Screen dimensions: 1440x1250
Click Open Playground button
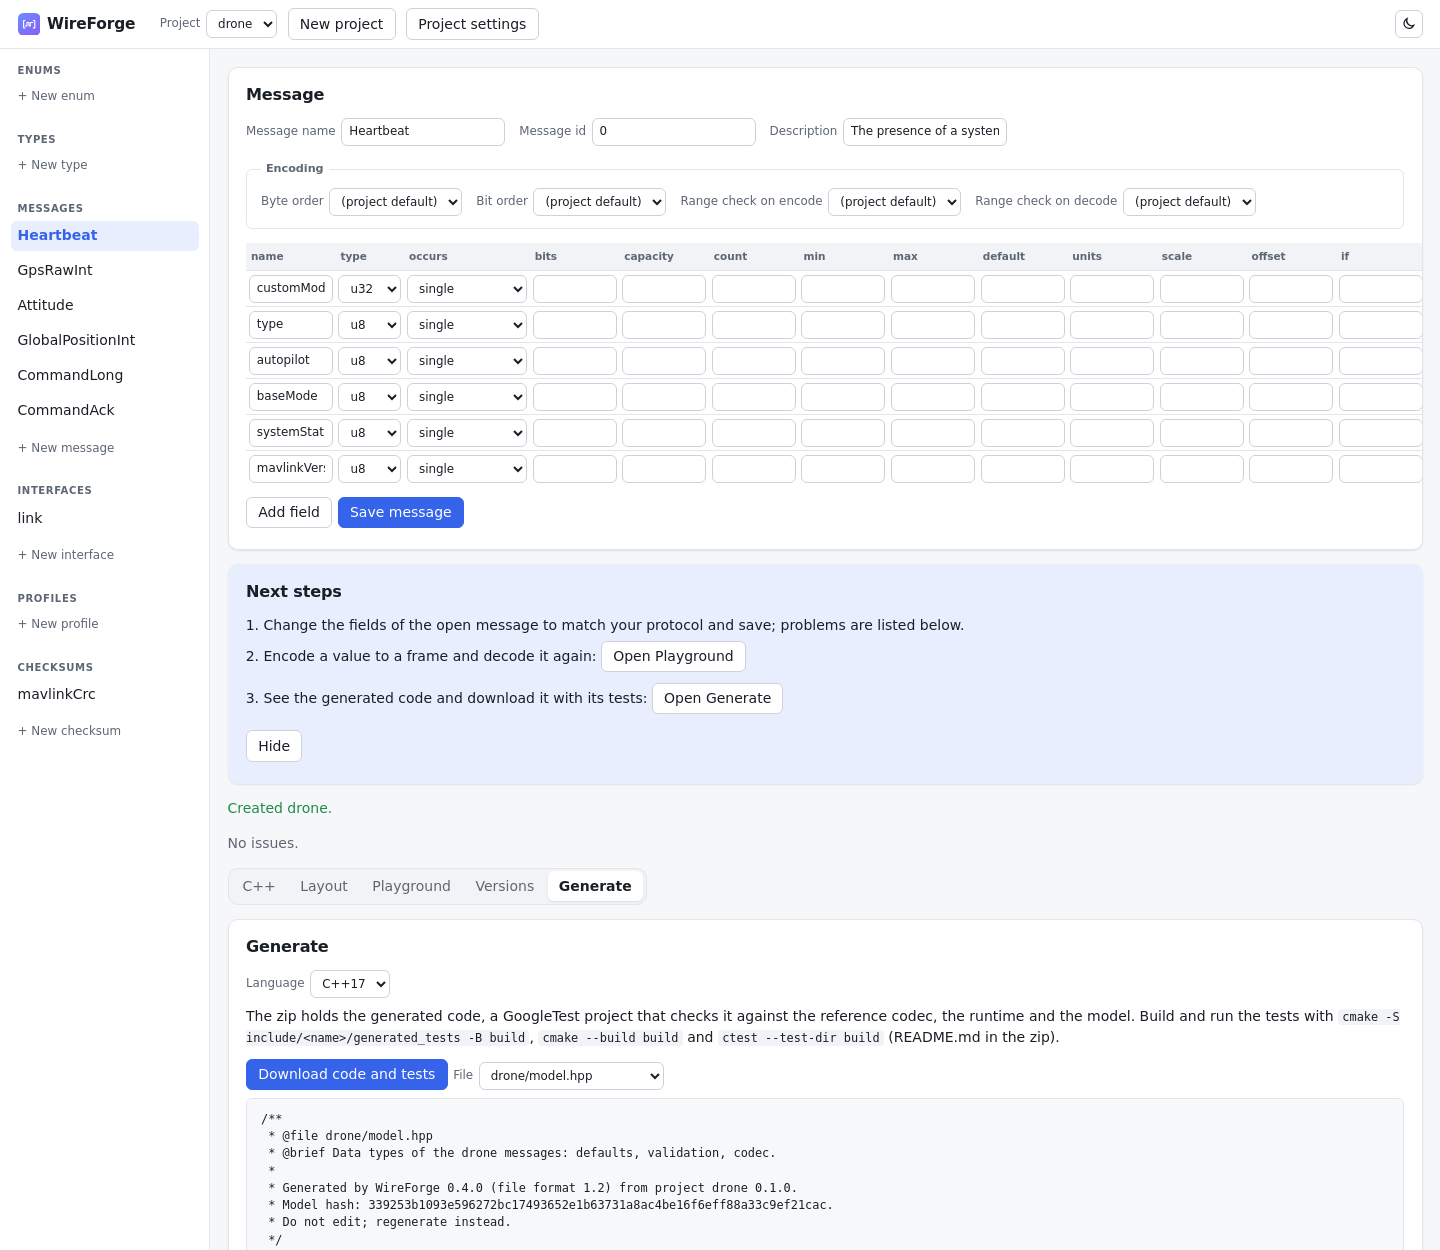click(x=673, y=656)
